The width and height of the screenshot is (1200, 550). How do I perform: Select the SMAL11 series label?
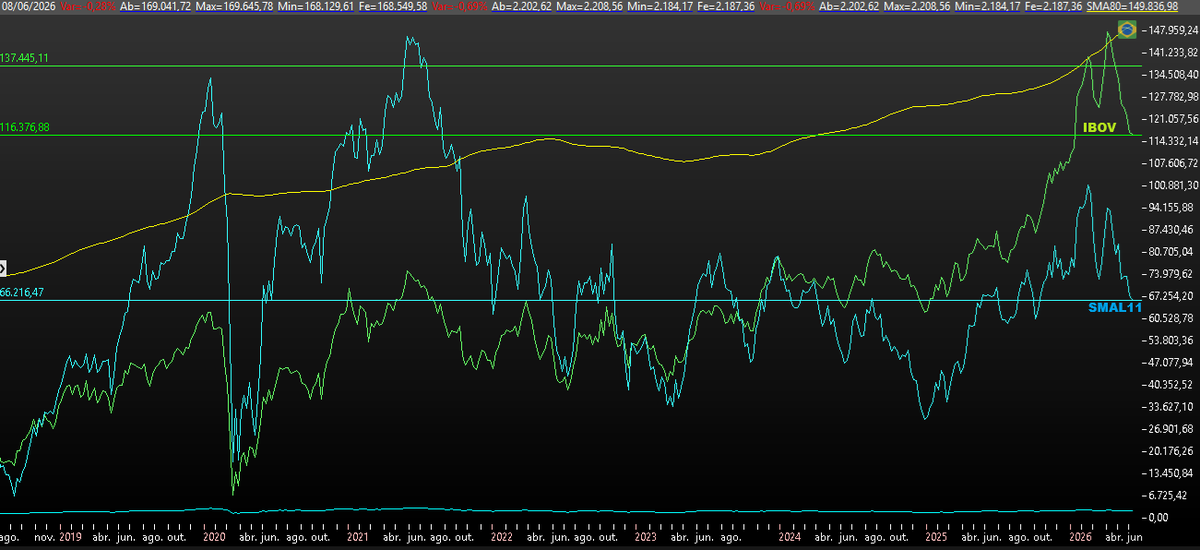point(1115,307)
